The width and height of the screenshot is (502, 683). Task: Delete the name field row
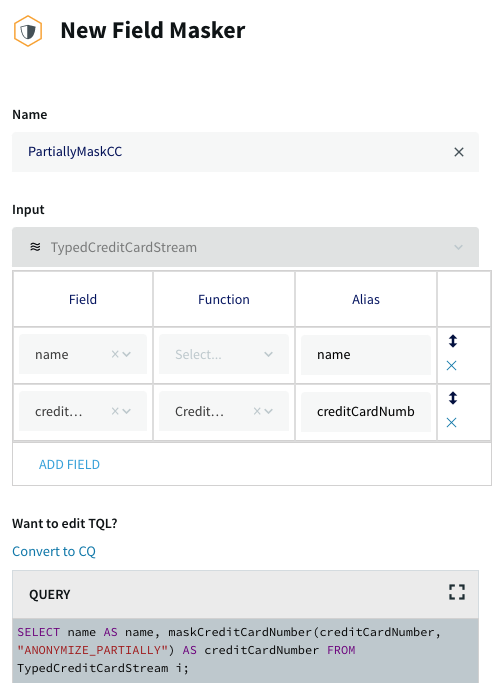(451, 365)
